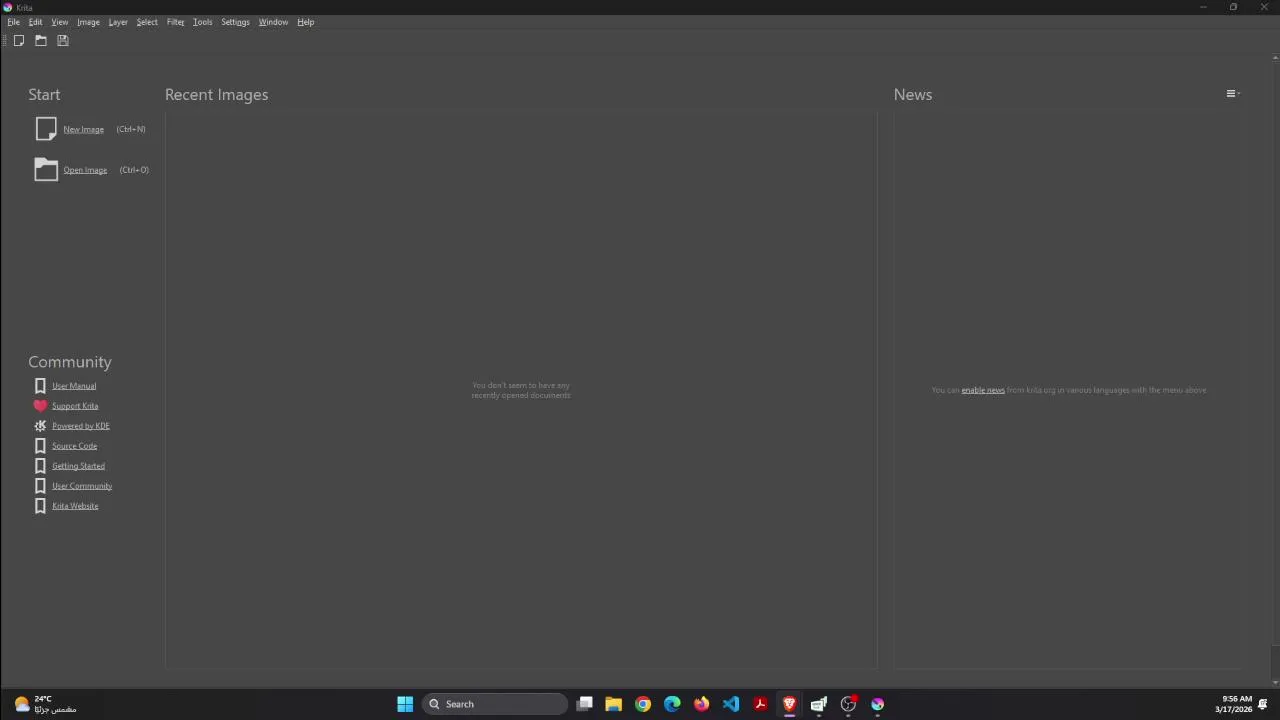Open the Layer menu
This screenshot has width=1280, height=720.
pyautogui.click(x=118, y=22)
